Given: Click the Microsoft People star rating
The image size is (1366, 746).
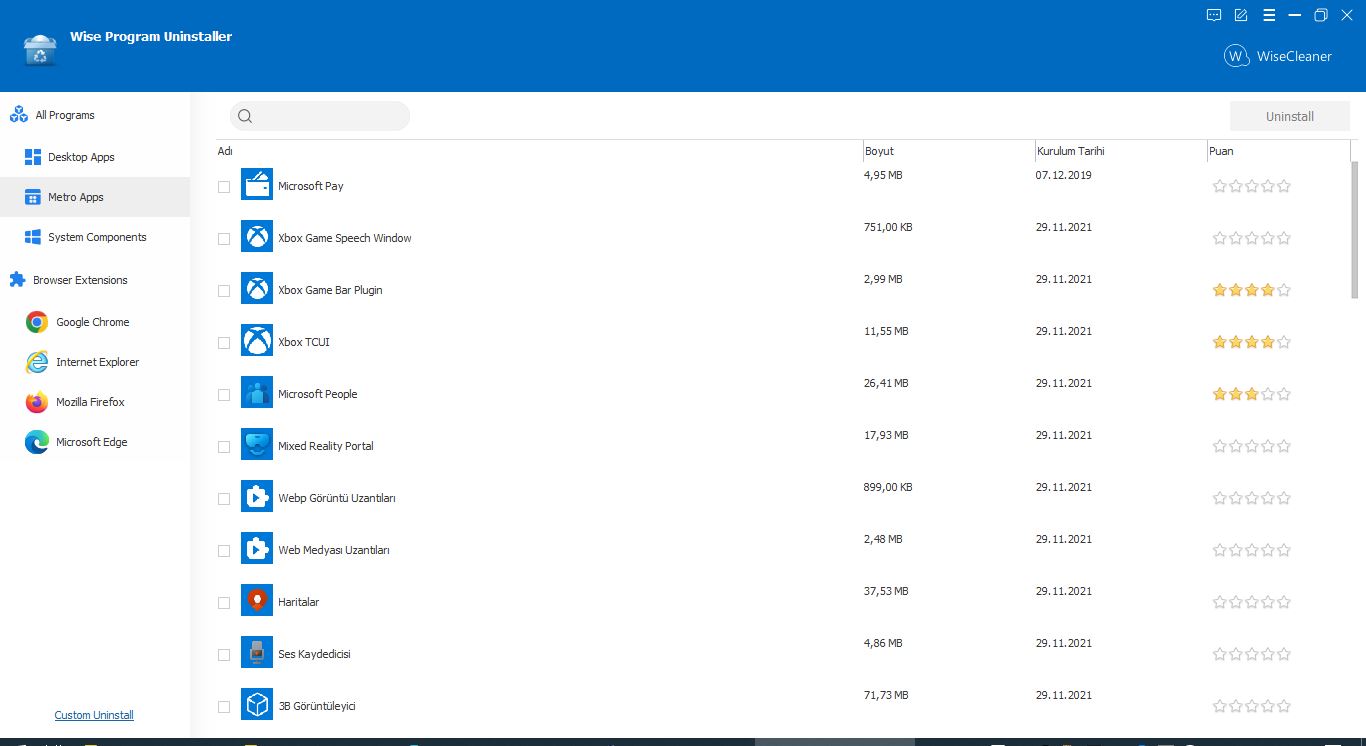Looking at the screenshot, I should point(1252,394).
